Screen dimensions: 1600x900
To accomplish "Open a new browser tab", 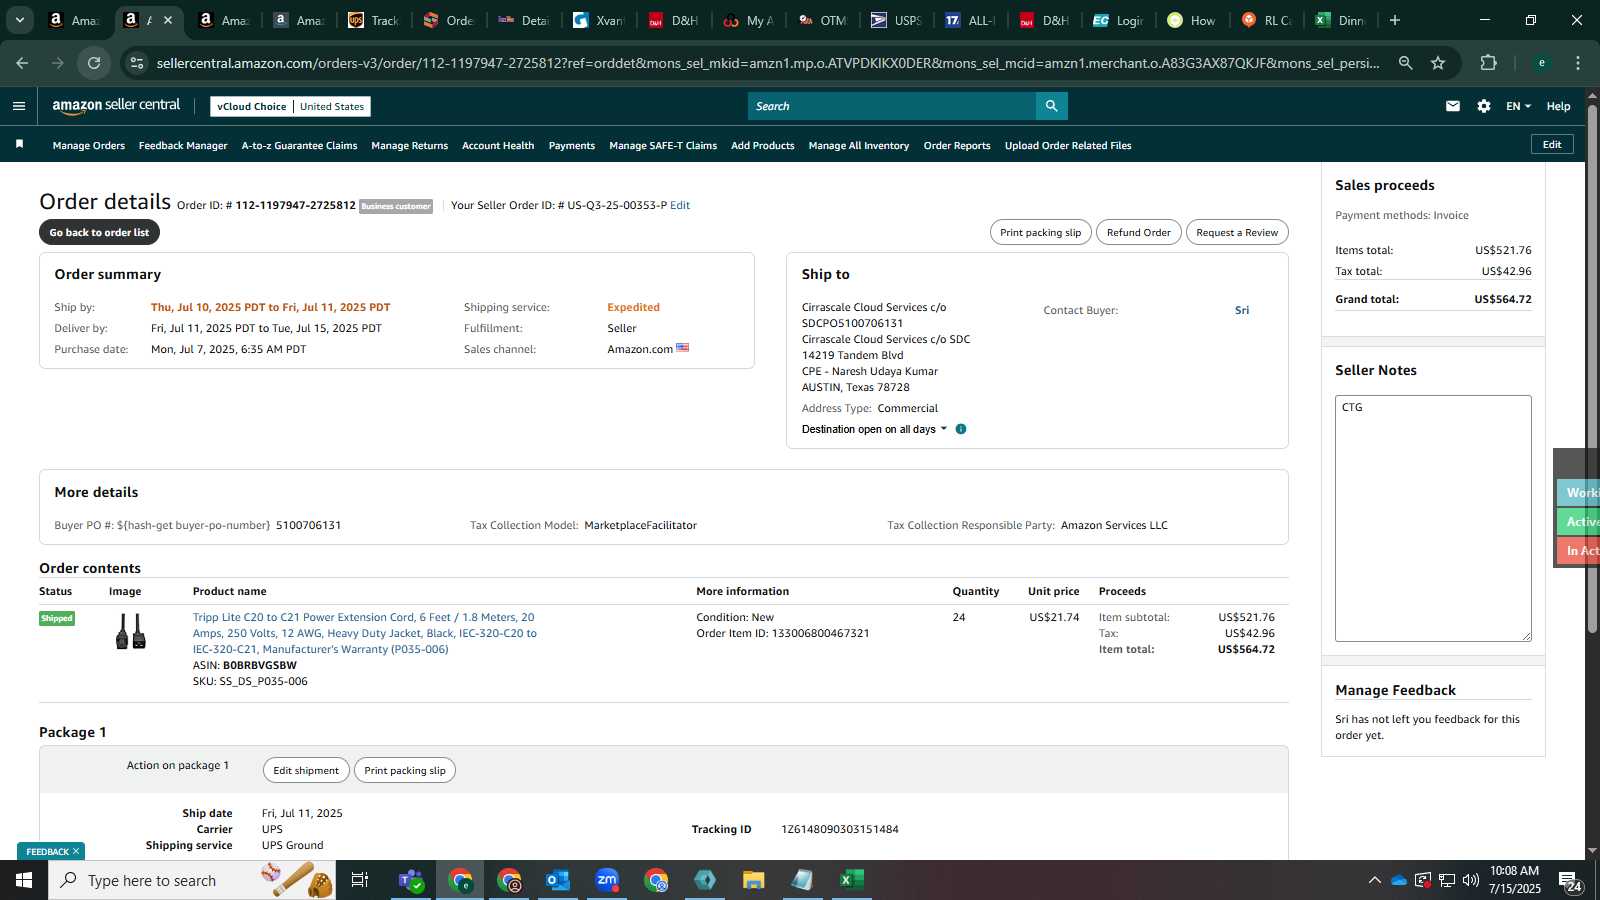I will (1395, 20).
